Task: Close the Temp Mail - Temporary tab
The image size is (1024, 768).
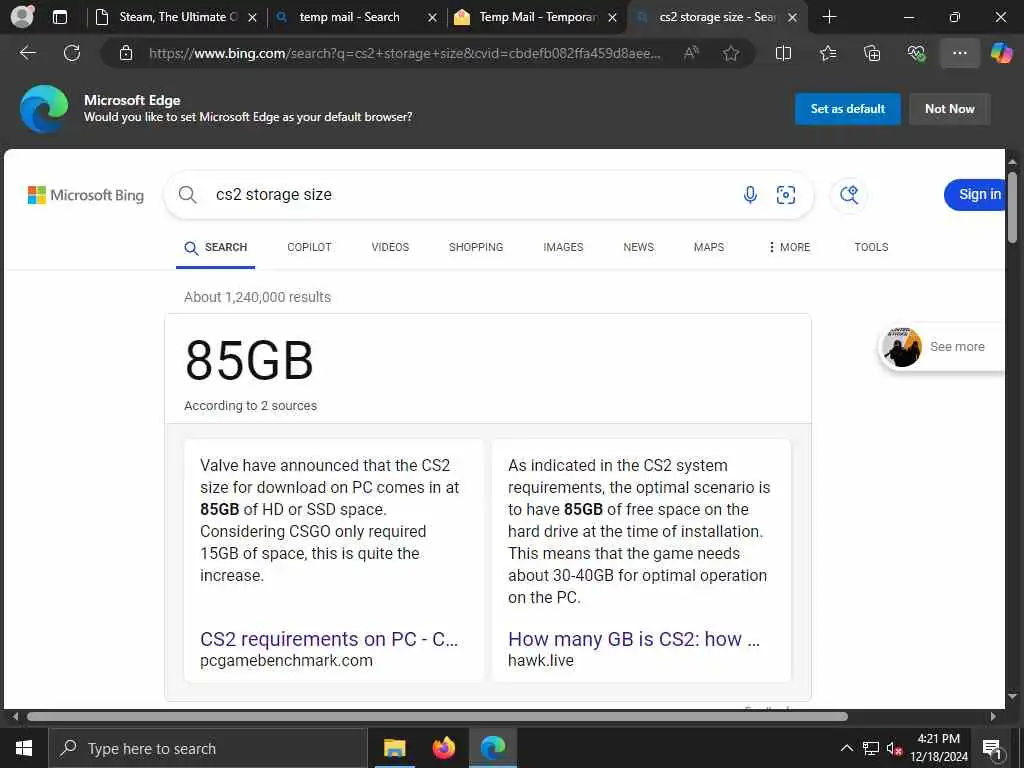Action: pyautogui.click(x=613, y=18)
